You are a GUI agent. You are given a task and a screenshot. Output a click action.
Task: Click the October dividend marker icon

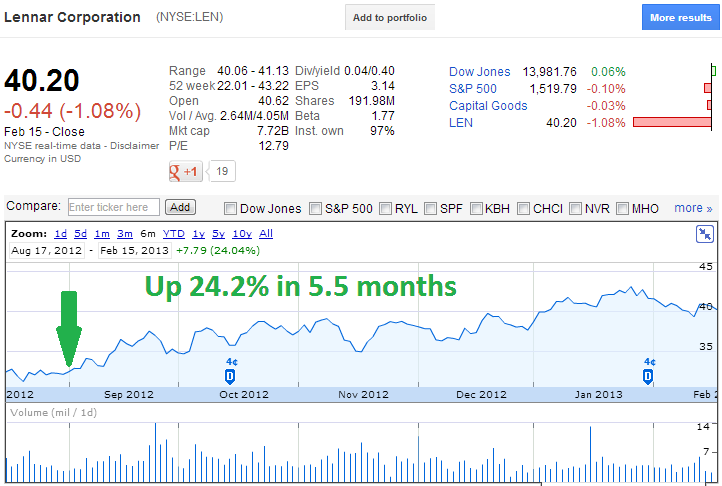pos(230,376)
